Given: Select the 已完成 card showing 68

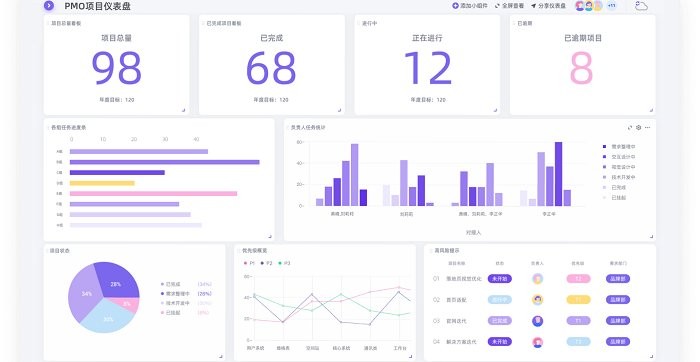Looking at the screenshot, I should (x=271, y=65).
